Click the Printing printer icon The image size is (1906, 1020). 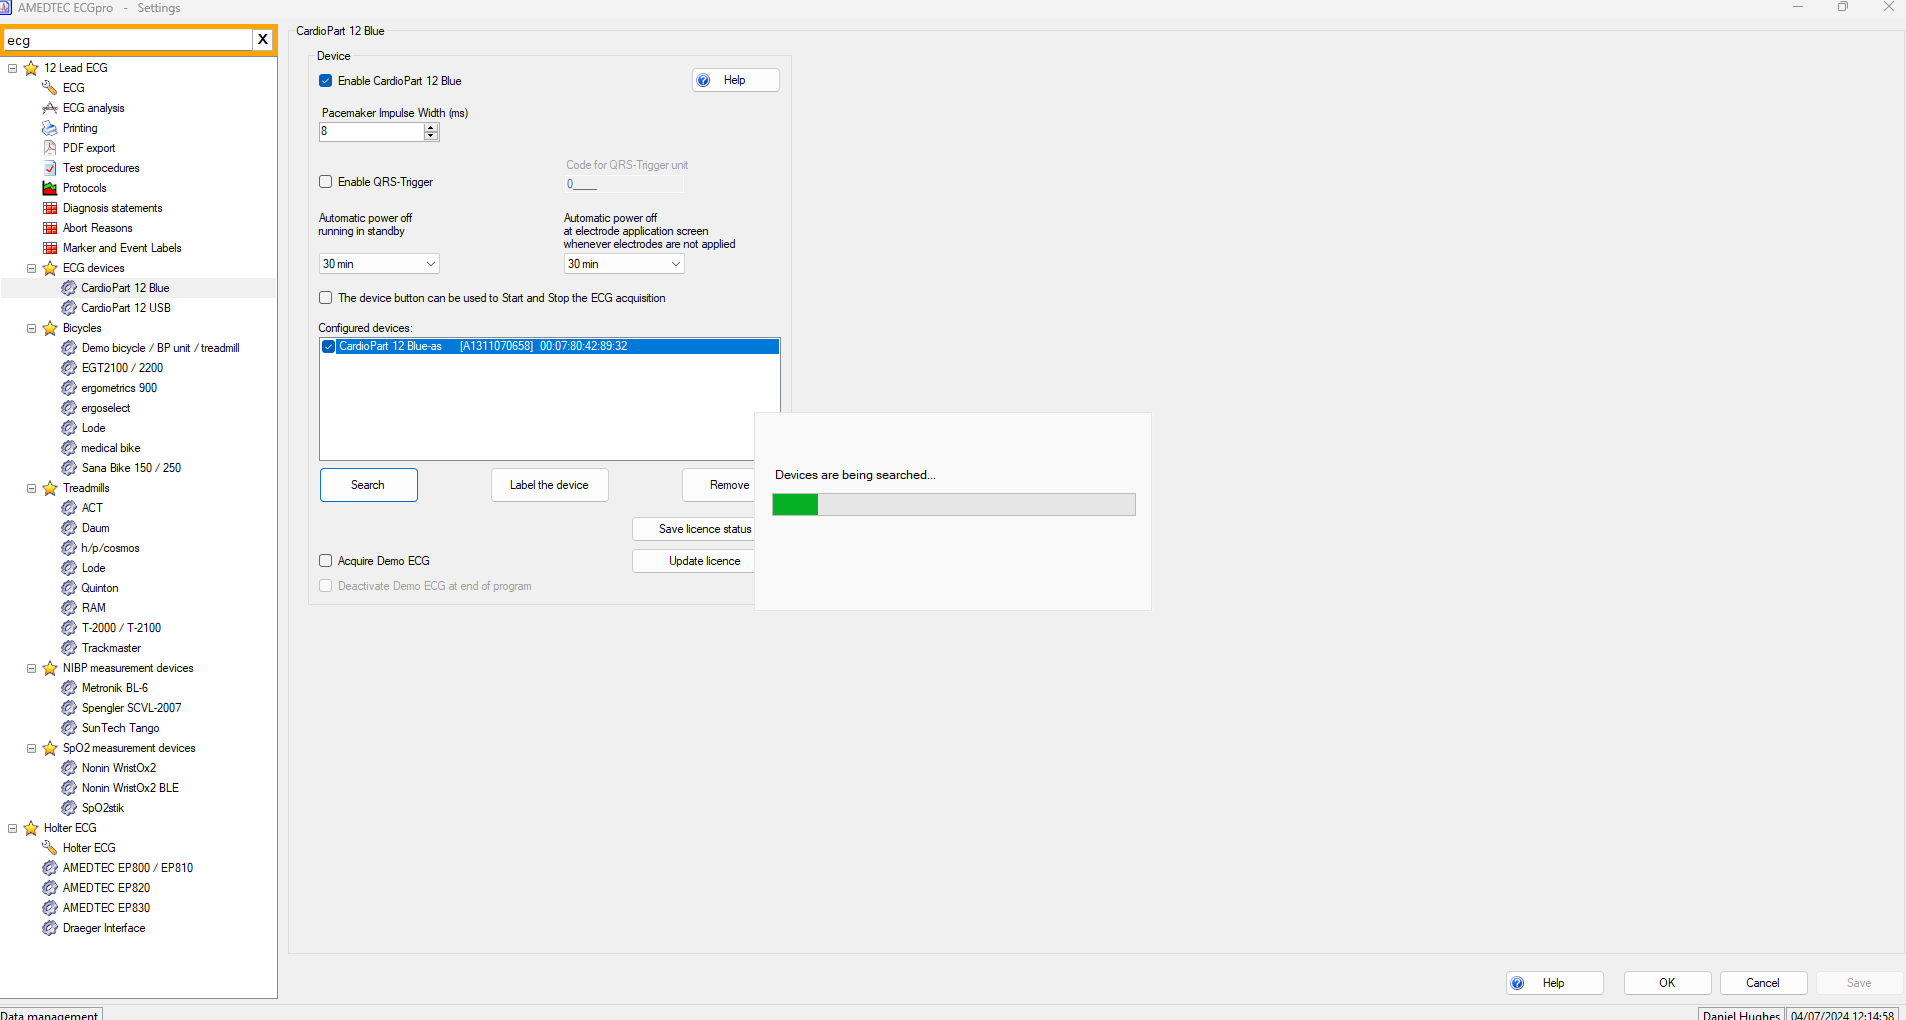50,128
